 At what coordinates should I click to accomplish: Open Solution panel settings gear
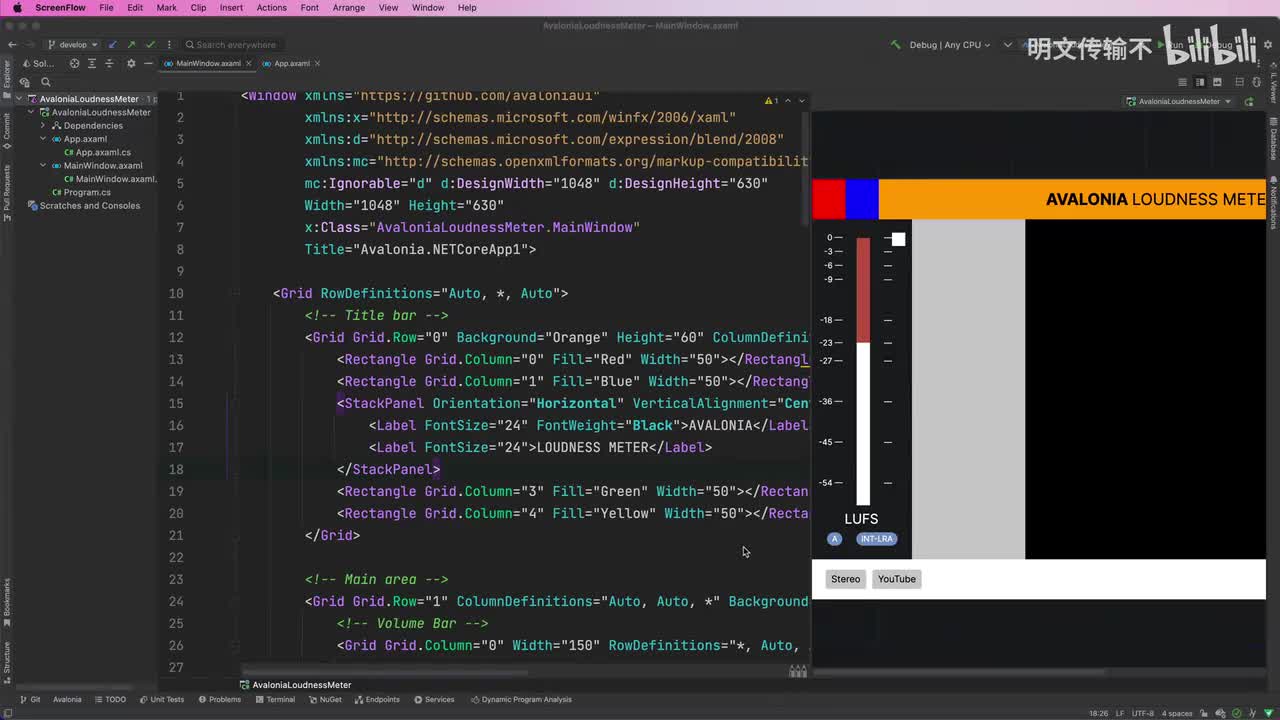pyautogui.click(x=131, y=63)
